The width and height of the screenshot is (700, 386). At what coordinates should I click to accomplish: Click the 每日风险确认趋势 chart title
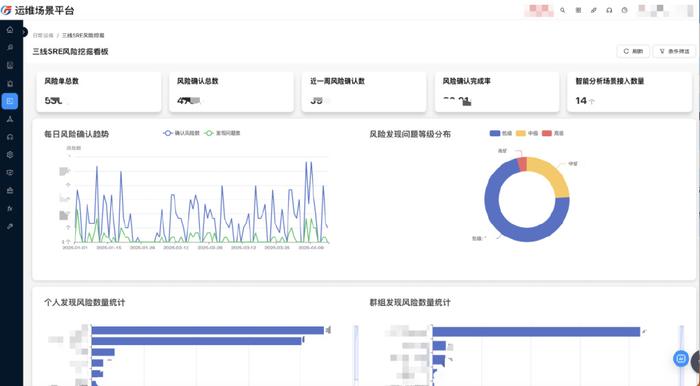[76, 134]
